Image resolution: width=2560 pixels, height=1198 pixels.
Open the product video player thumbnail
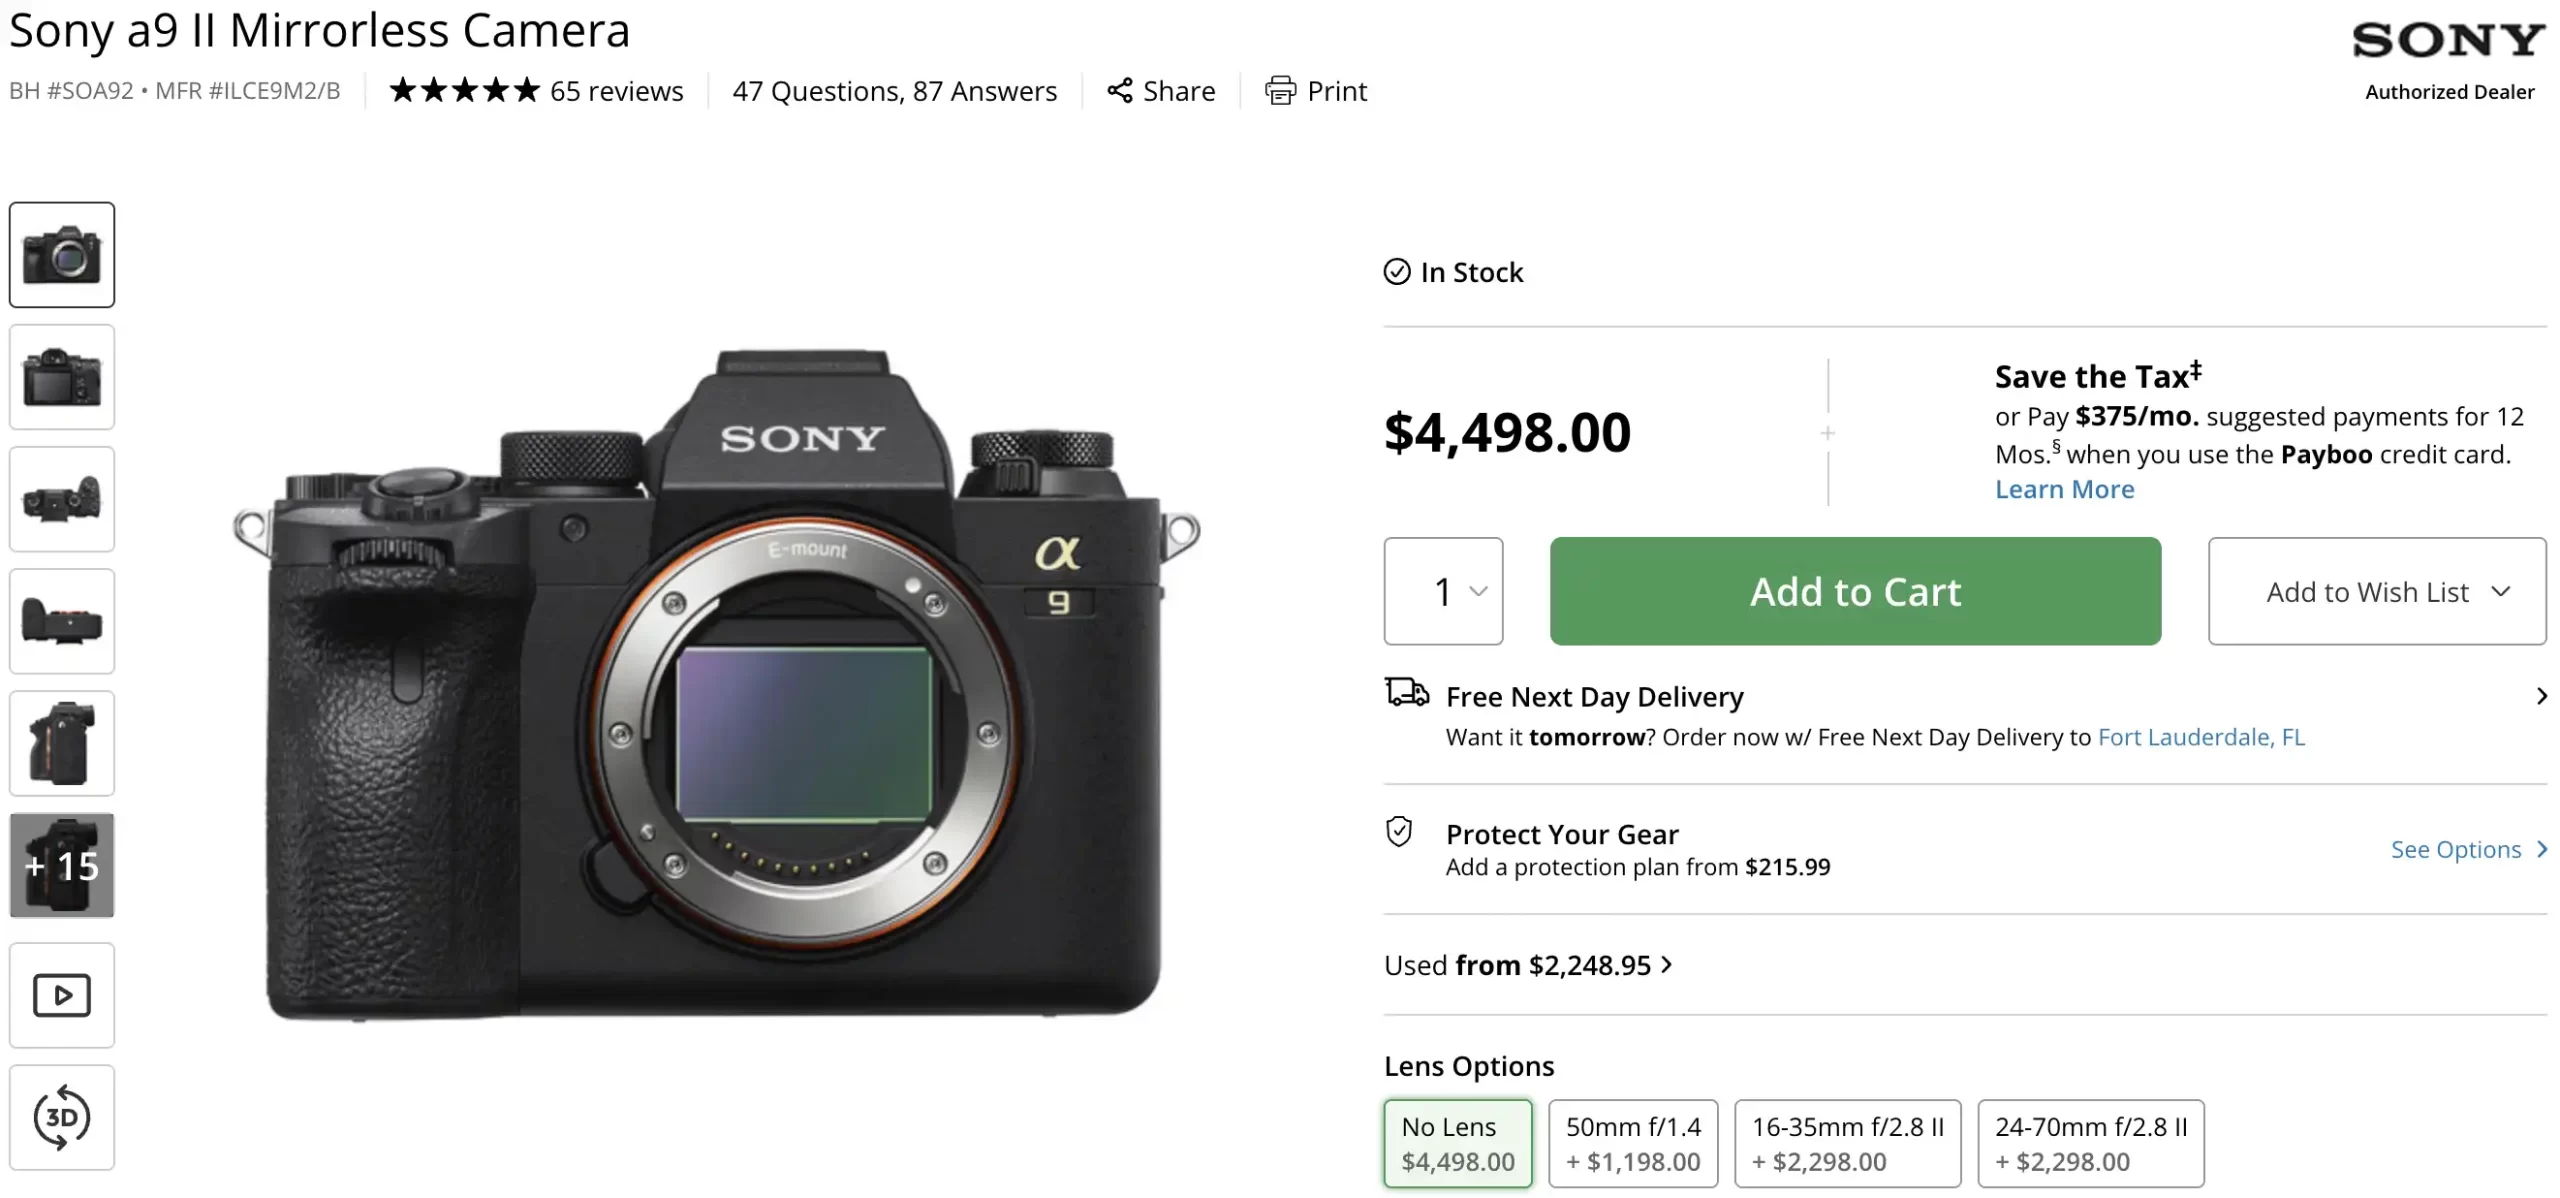(62, 995)
